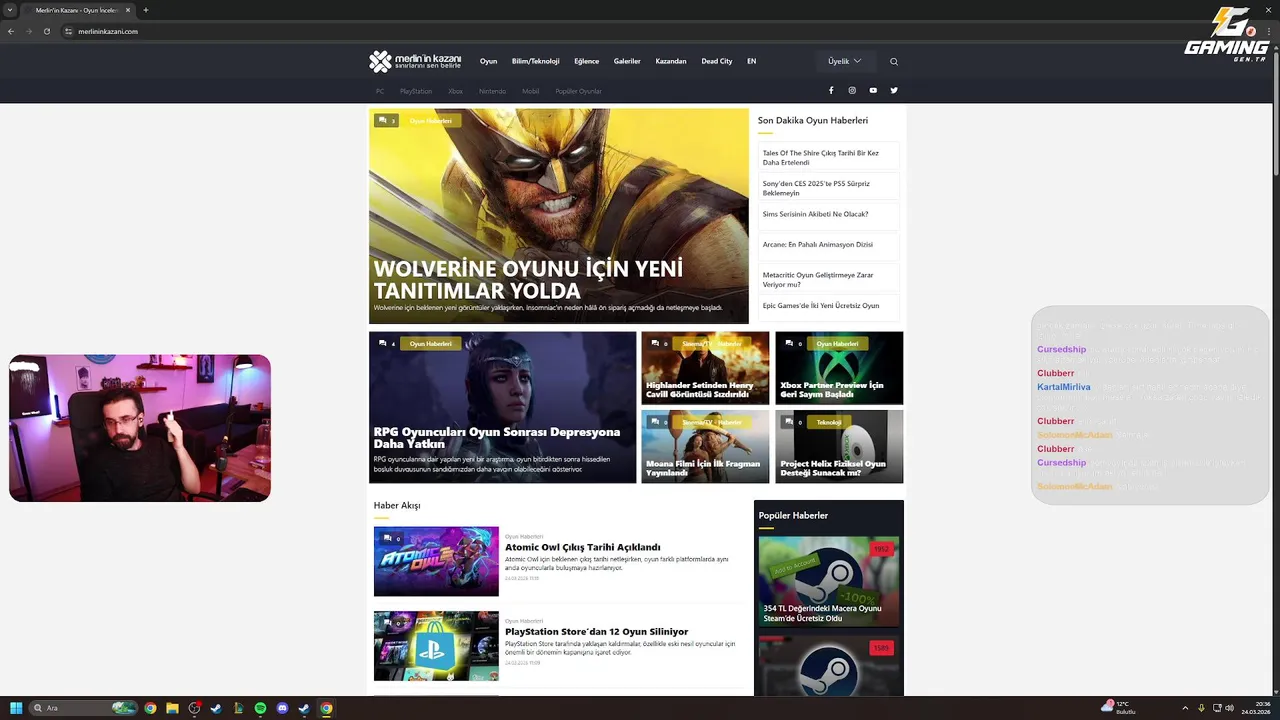Click the Windows taskbar search box
Screen dimensions: 1280x720
(x=83, y=708)
